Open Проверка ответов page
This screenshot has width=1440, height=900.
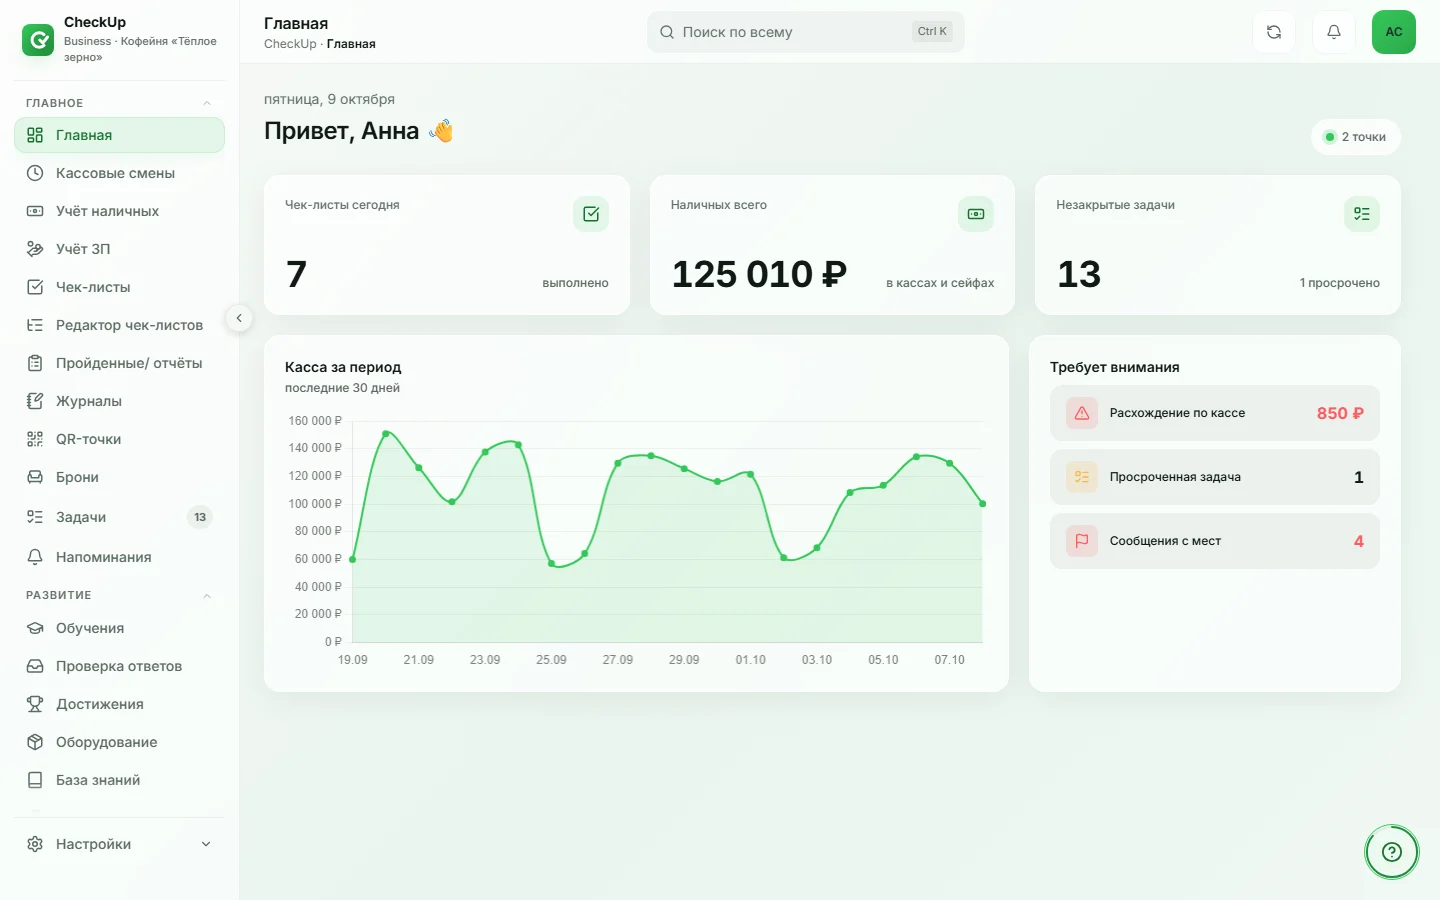[x=119, y=666]
